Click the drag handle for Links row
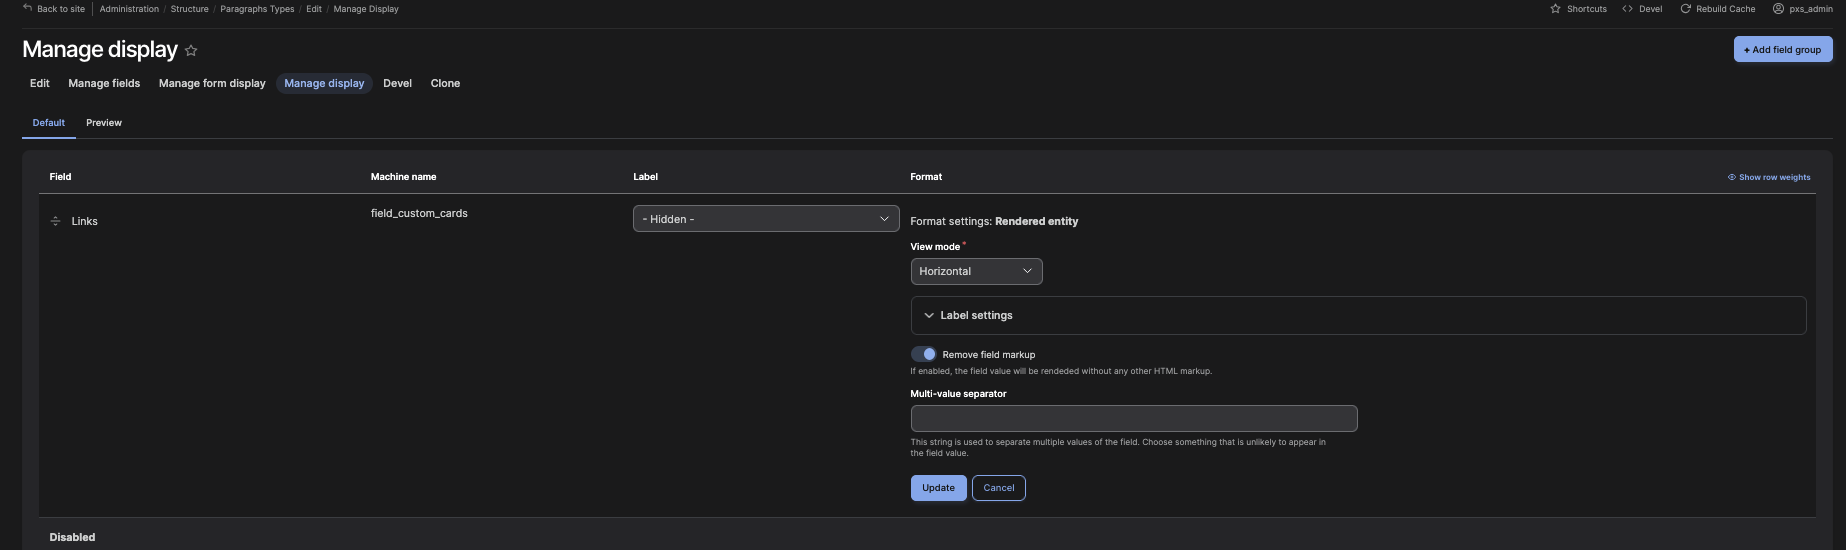Screen dimensions: 1846x550 [x=55, y=221]
